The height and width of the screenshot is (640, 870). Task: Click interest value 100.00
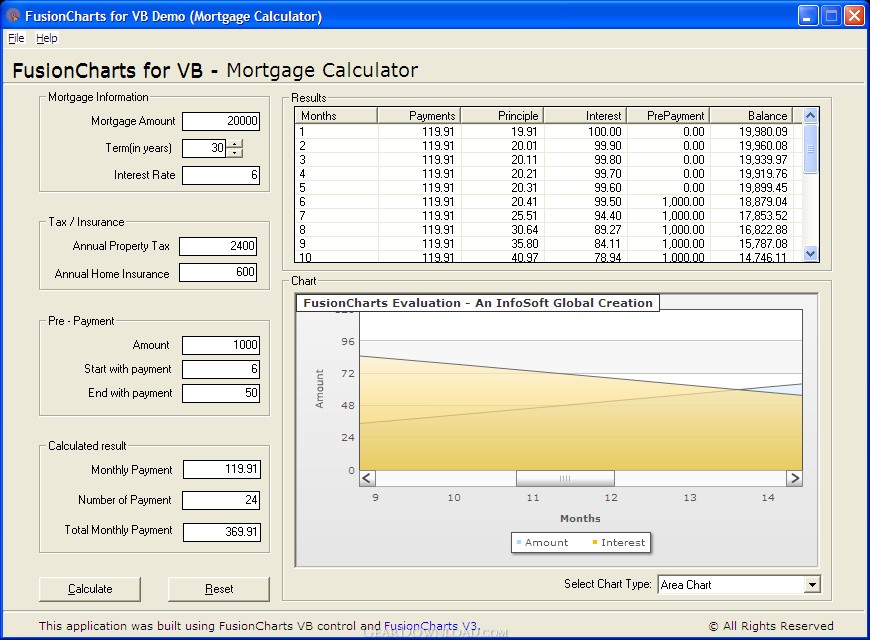[x=605, y=132]
